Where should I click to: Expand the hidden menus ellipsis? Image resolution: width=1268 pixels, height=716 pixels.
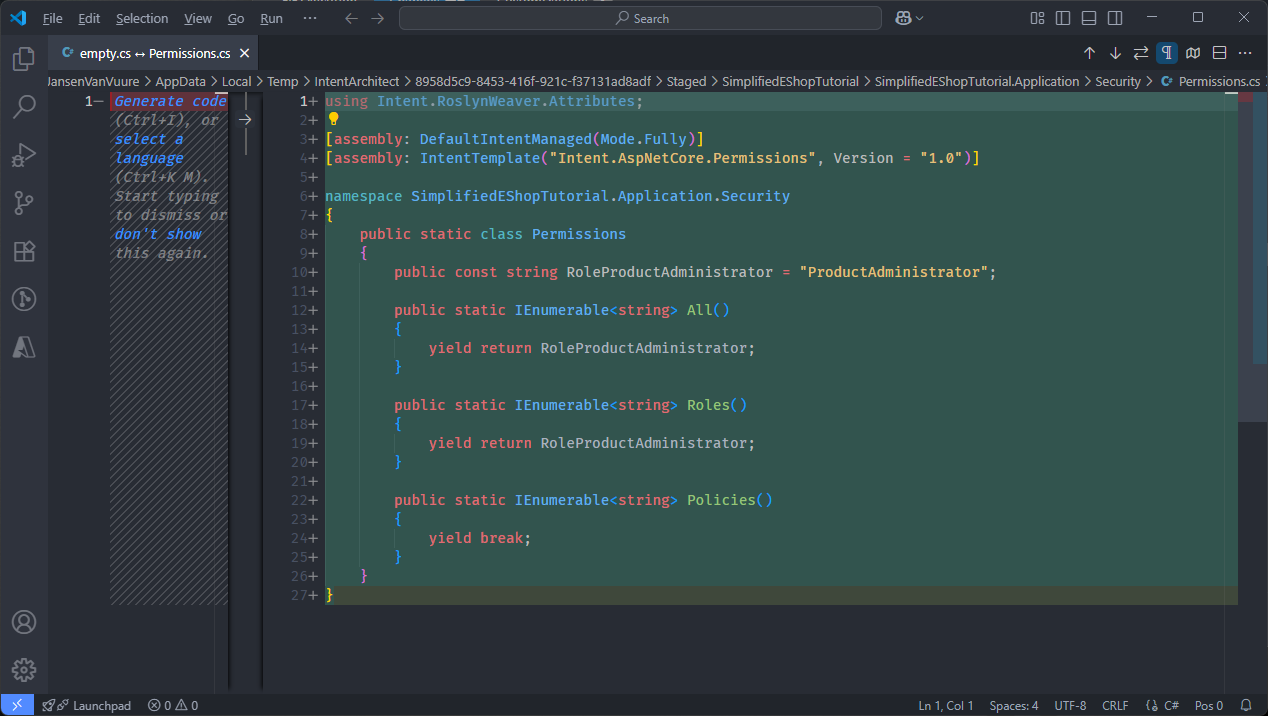tap(310, 18)
